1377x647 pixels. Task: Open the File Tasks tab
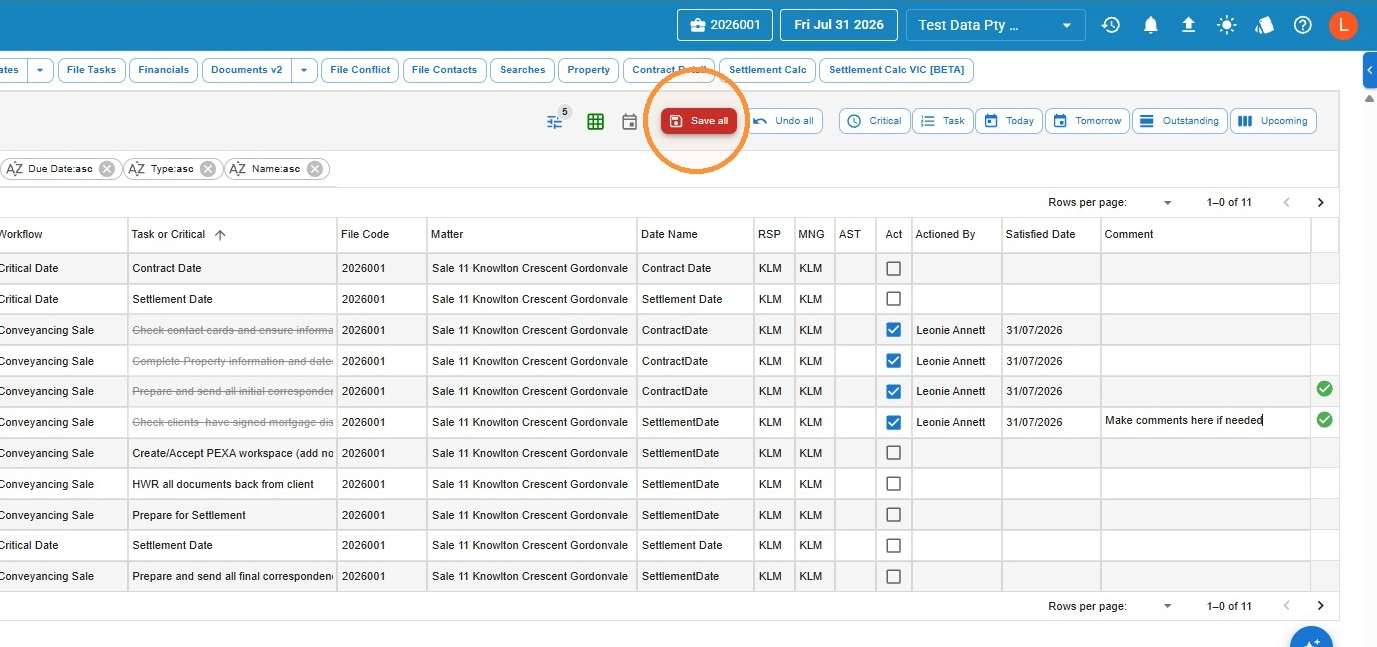(92, 70)
